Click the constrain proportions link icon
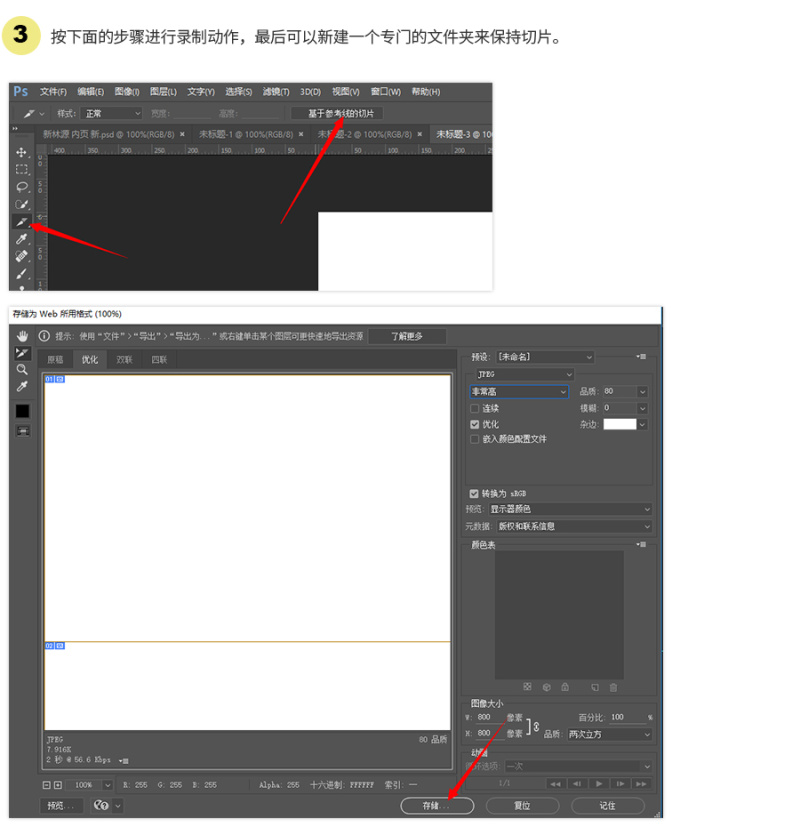 535,725
